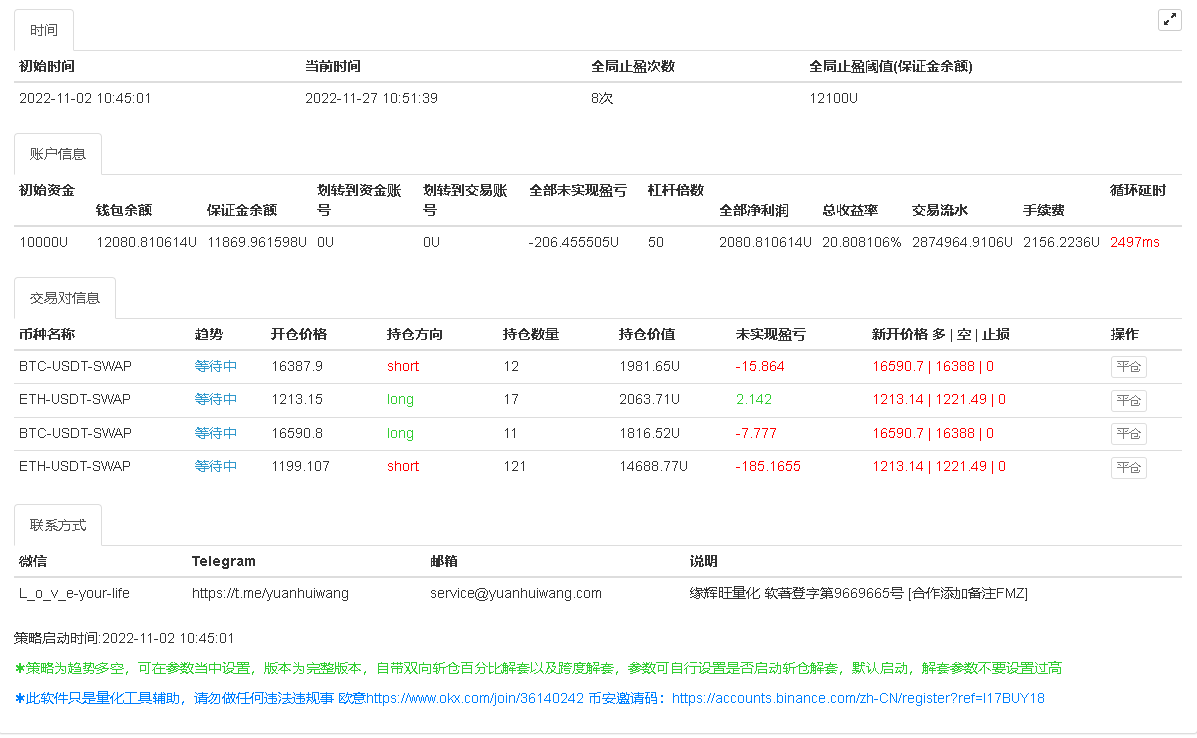Image resolution: width=1197 pixels, height=738 pixels.
Task: Open the OKX join invitation link
Action: point(475,699)
